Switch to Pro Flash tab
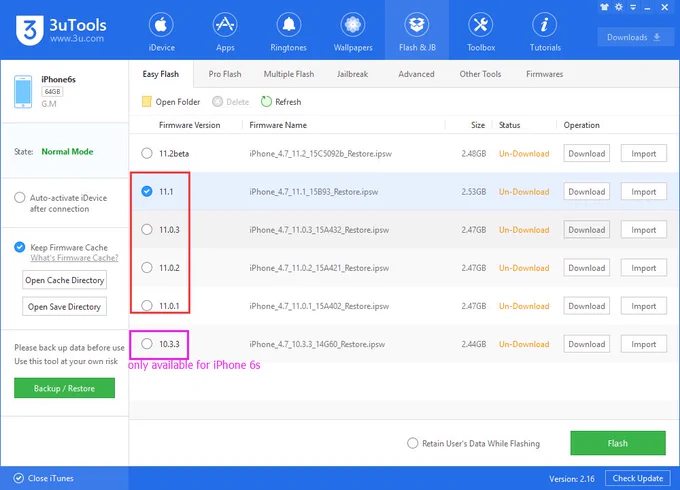Viewport: 680px width, 490px height. coord(225,74)
